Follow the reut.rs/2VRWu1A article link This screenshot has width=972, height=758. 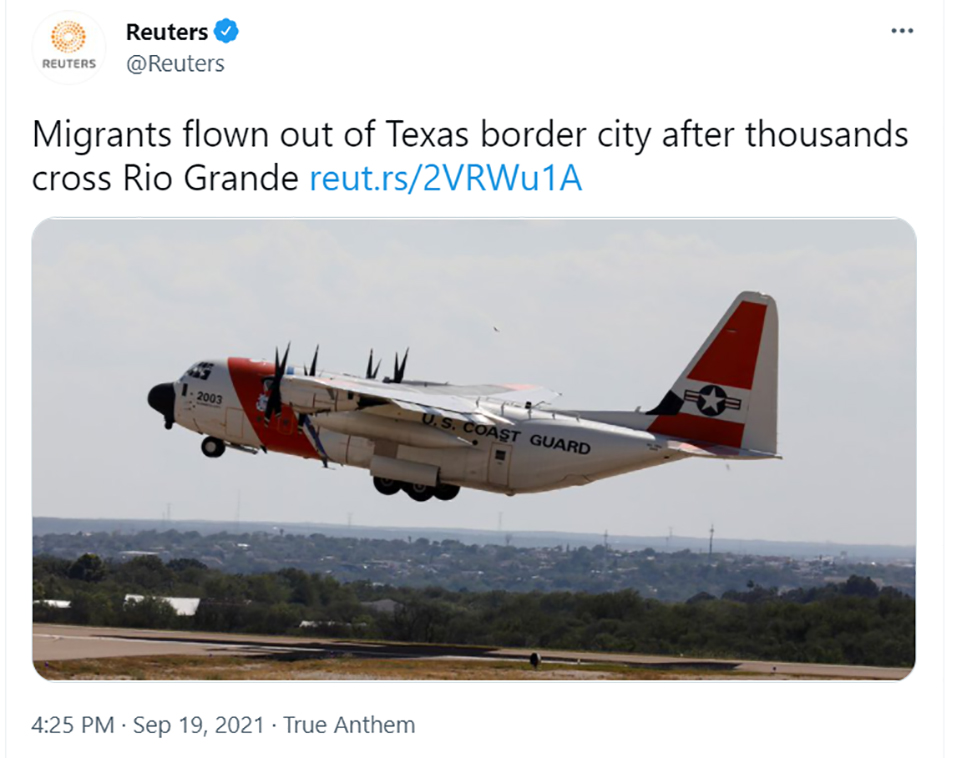[x=445, y=178]
